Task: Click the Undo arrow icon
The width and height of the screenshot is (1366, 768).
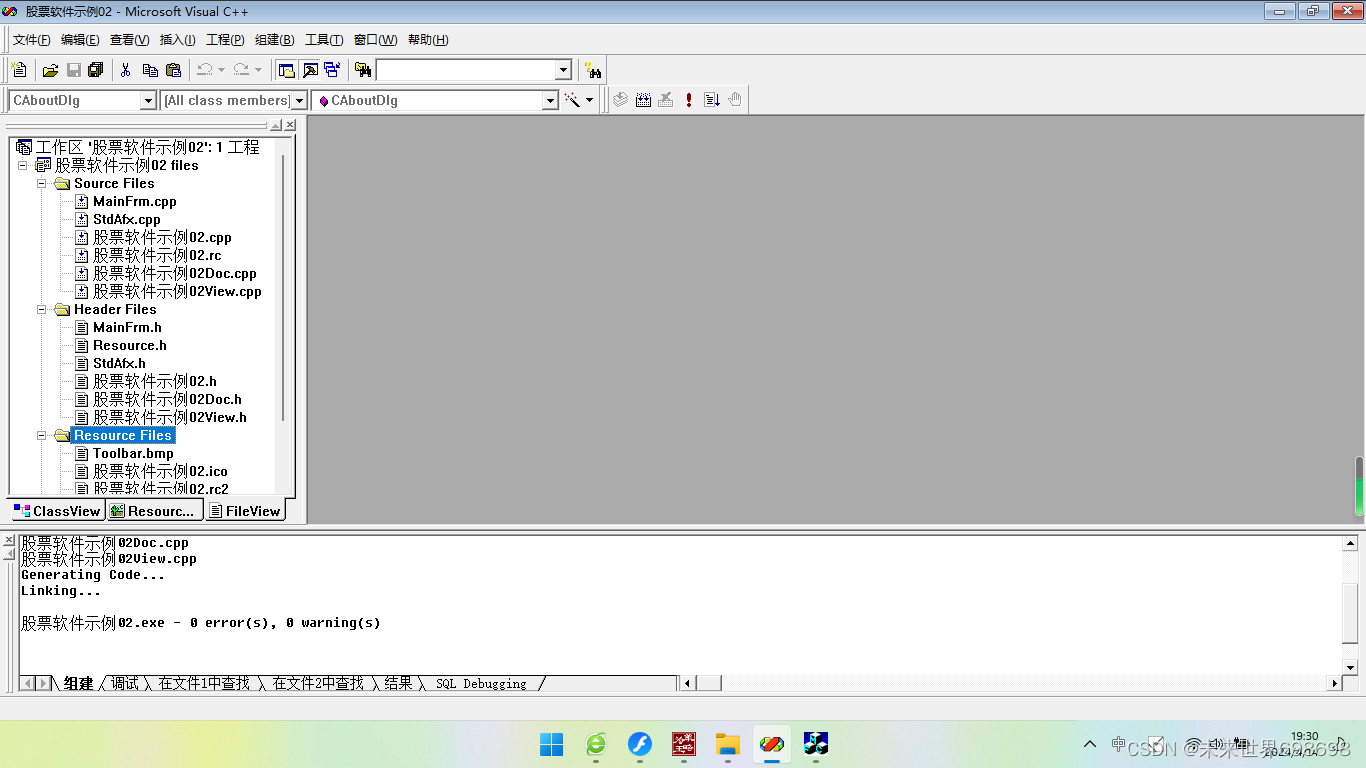Action: click(x=204, y=70)
